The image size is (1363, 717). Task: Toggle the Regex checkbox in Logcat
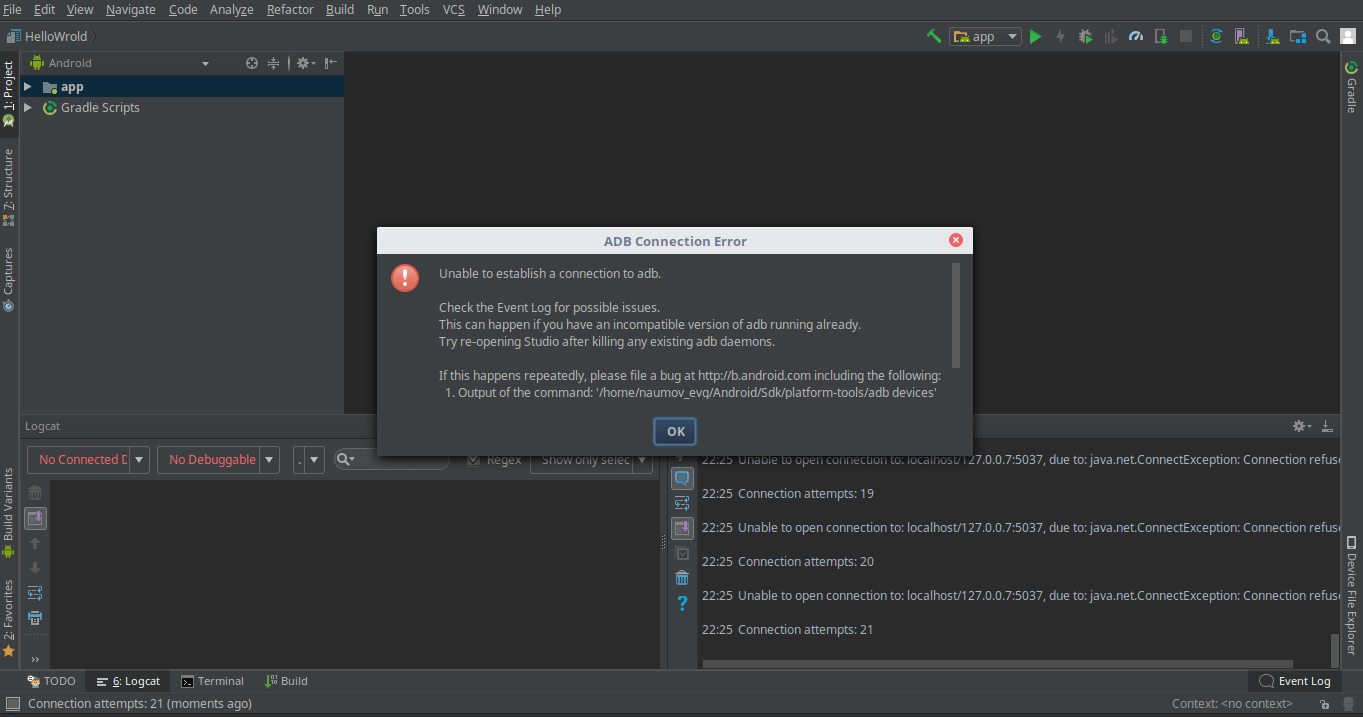click(x=474, y=460)
